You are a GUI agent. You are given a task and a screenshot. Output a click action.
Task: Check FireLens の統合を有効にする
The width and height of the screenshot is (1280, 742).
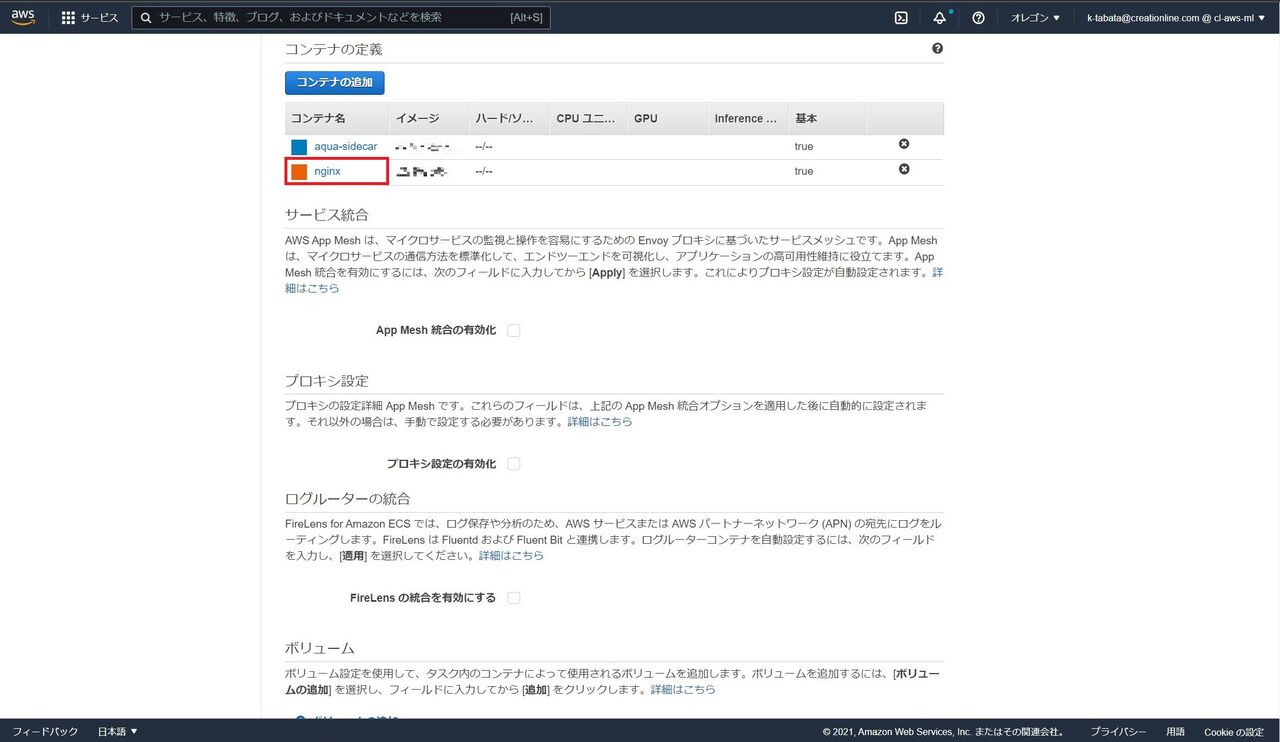click(514, 598)
